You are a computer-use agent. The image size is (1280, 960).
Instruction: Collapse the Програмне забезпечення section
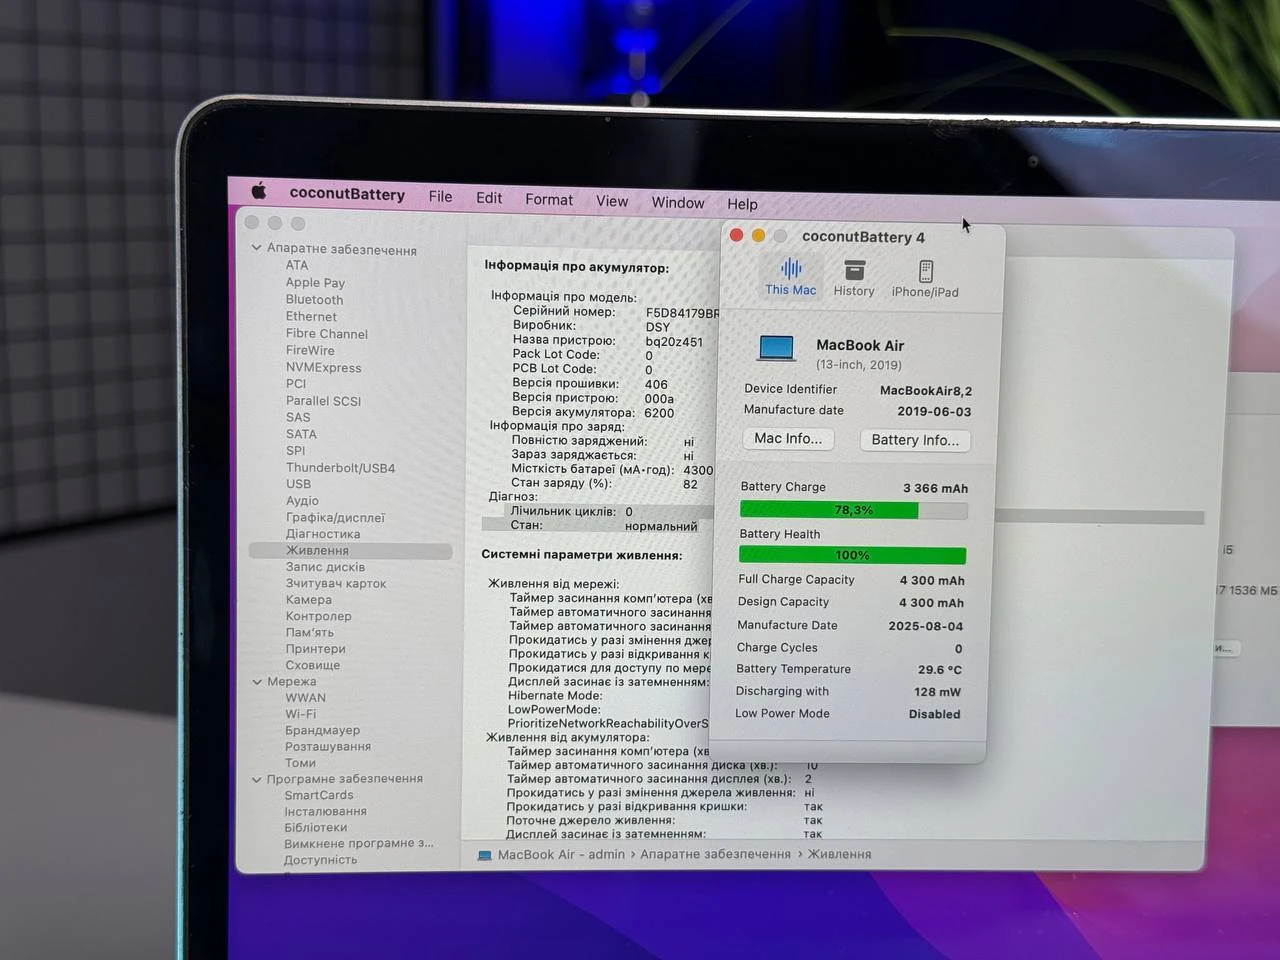[x=257, y=779]
